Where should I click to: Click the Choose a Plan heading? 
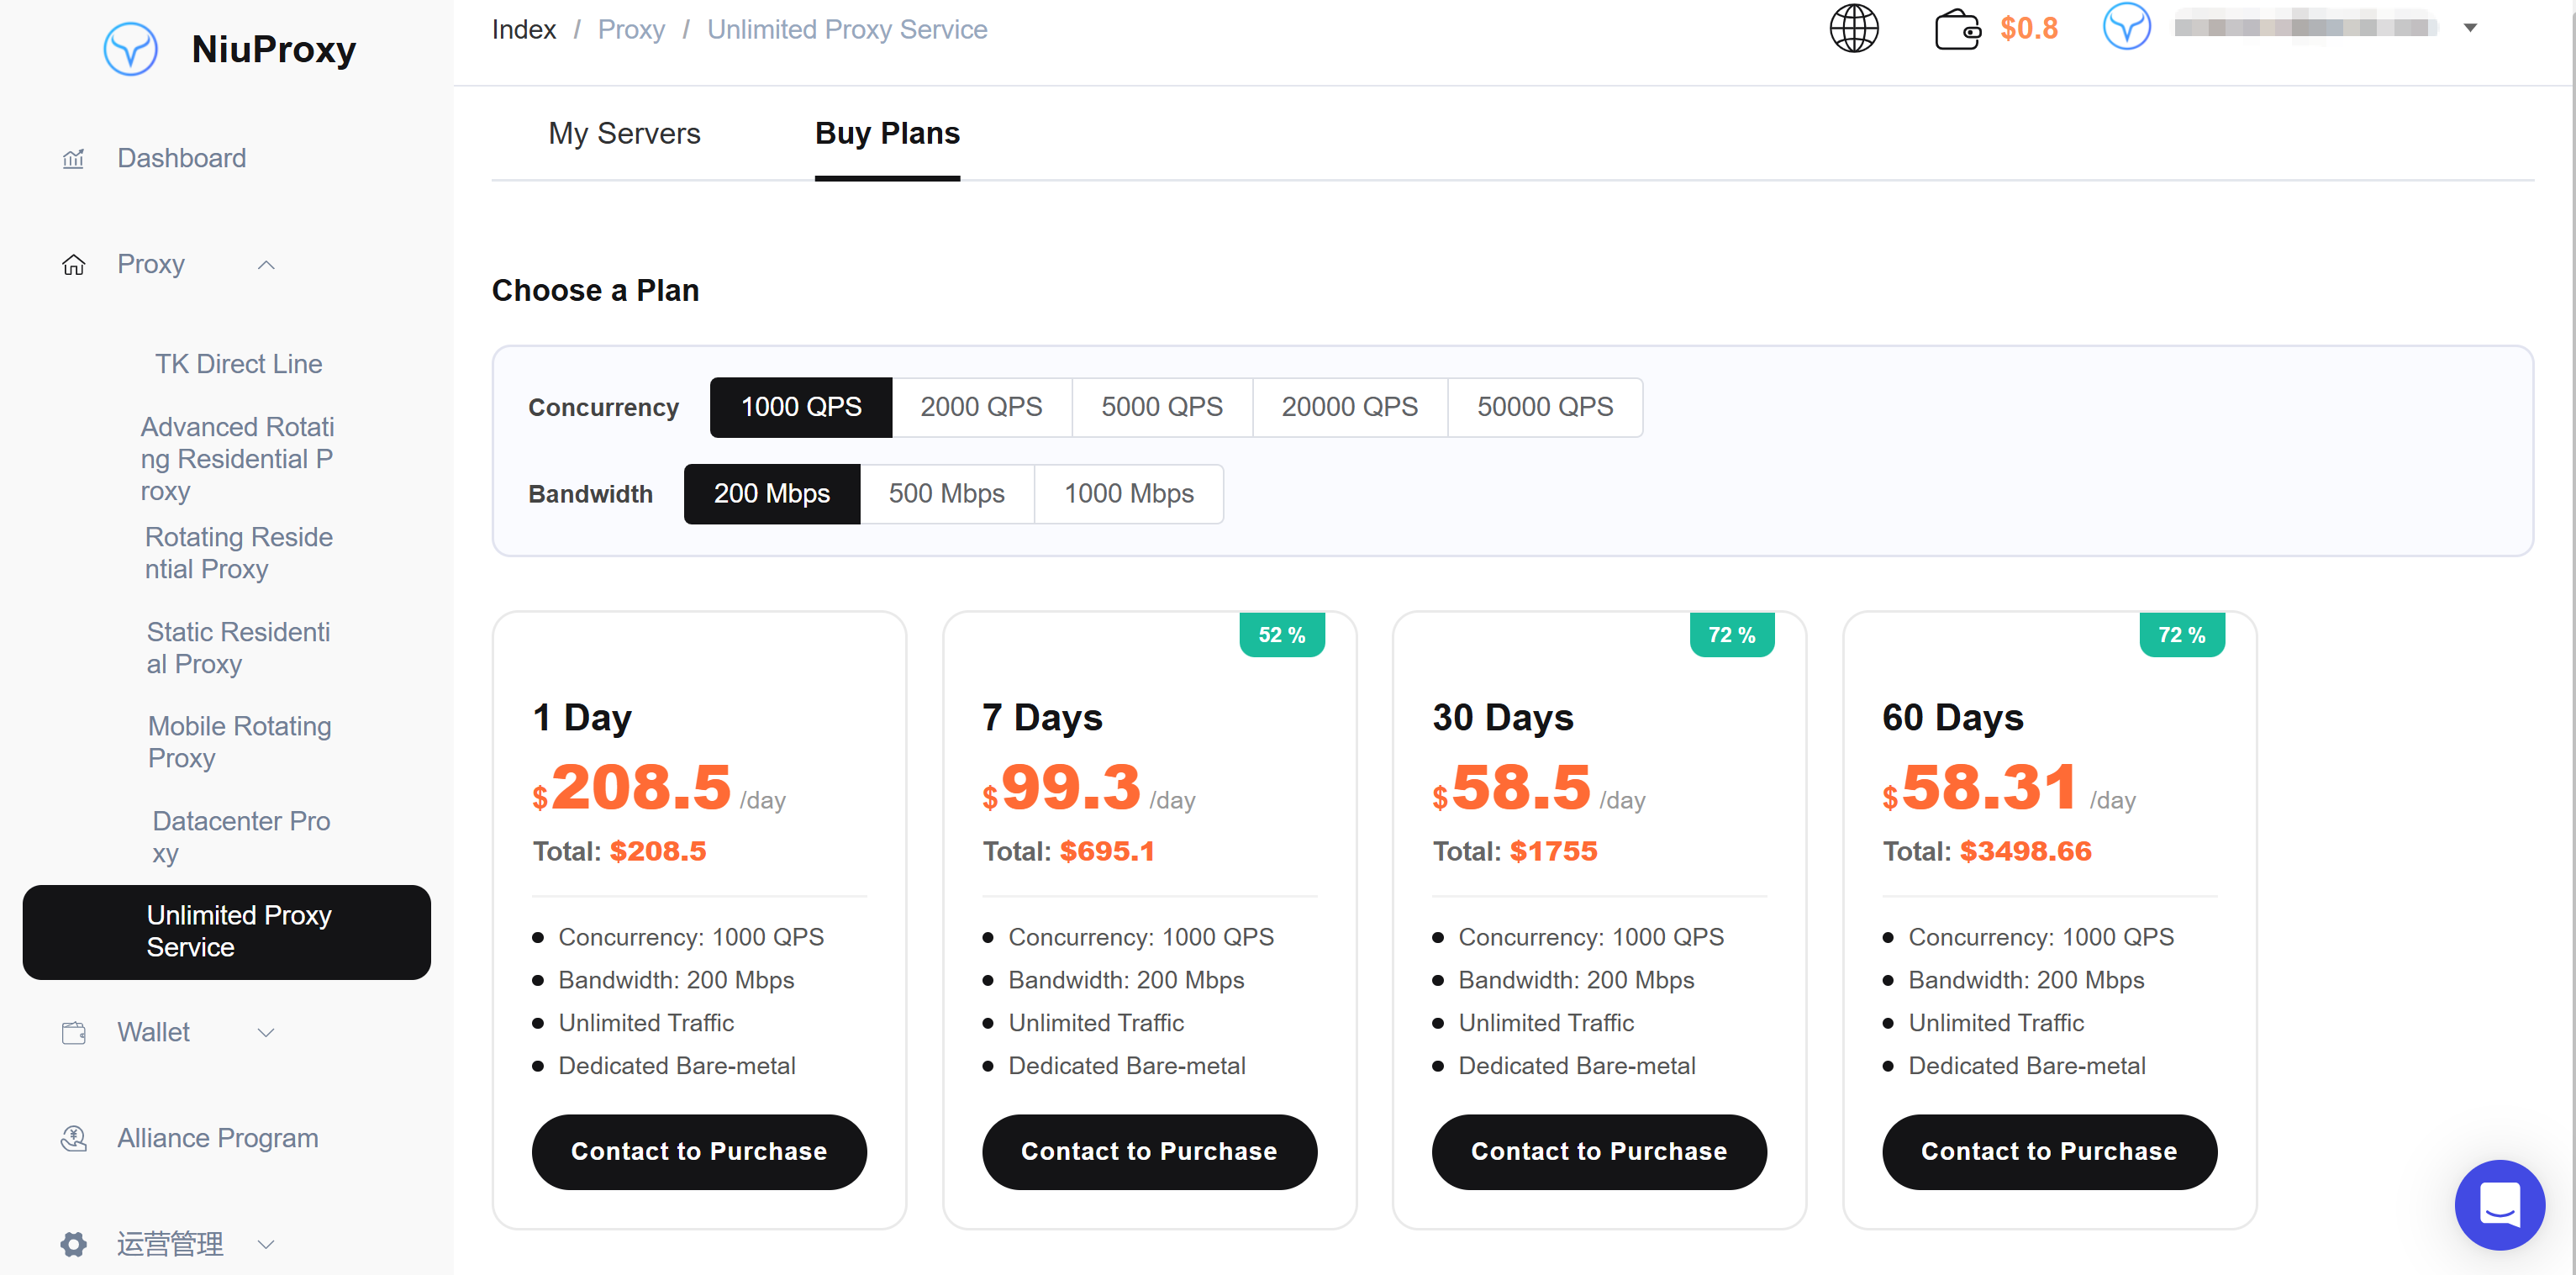click(x=595, y=290)
